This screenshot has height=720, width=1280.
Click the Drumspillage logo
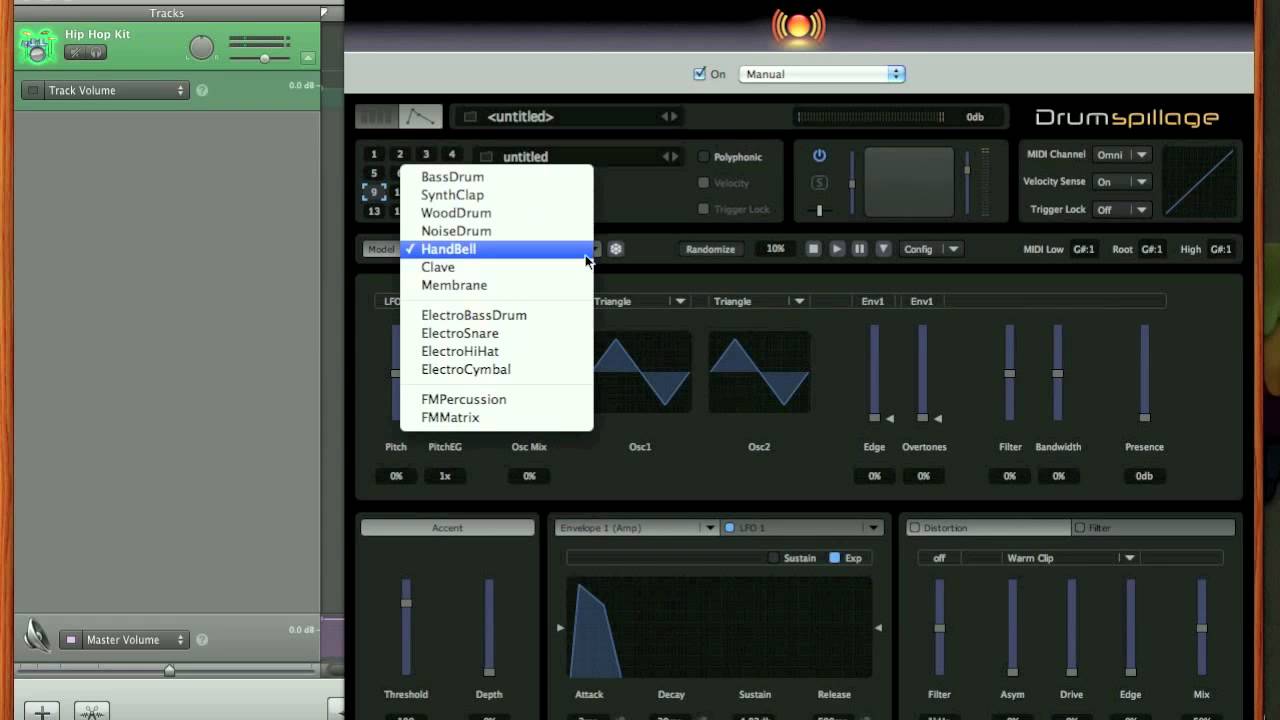tap(1127, 118)
